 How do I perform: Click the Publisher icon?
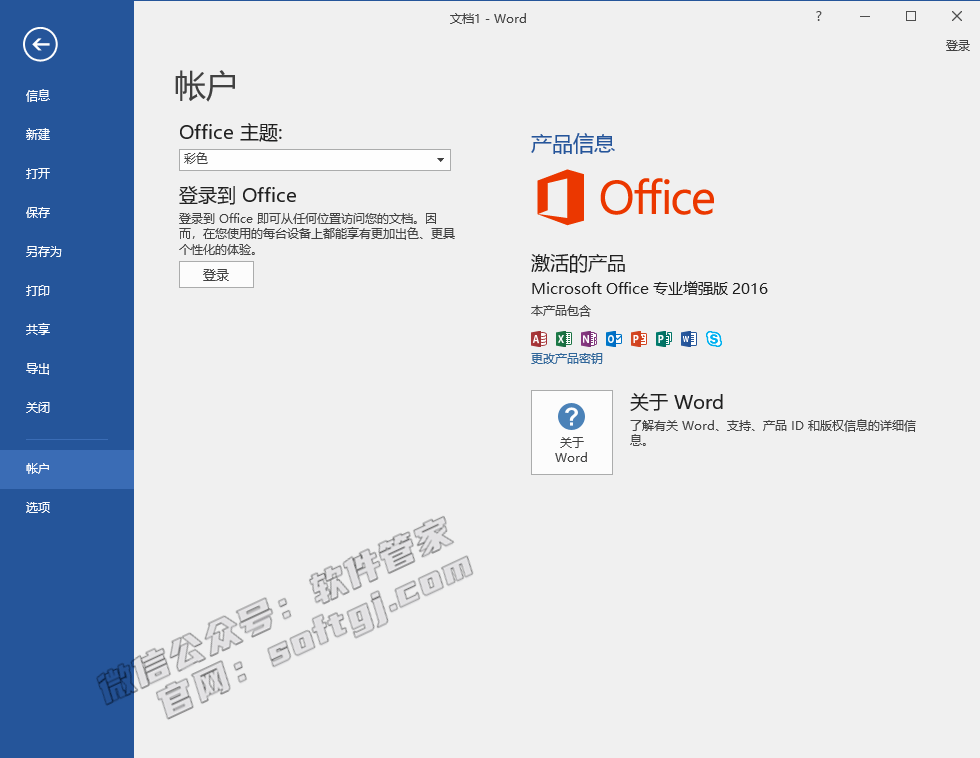[664, 339]
